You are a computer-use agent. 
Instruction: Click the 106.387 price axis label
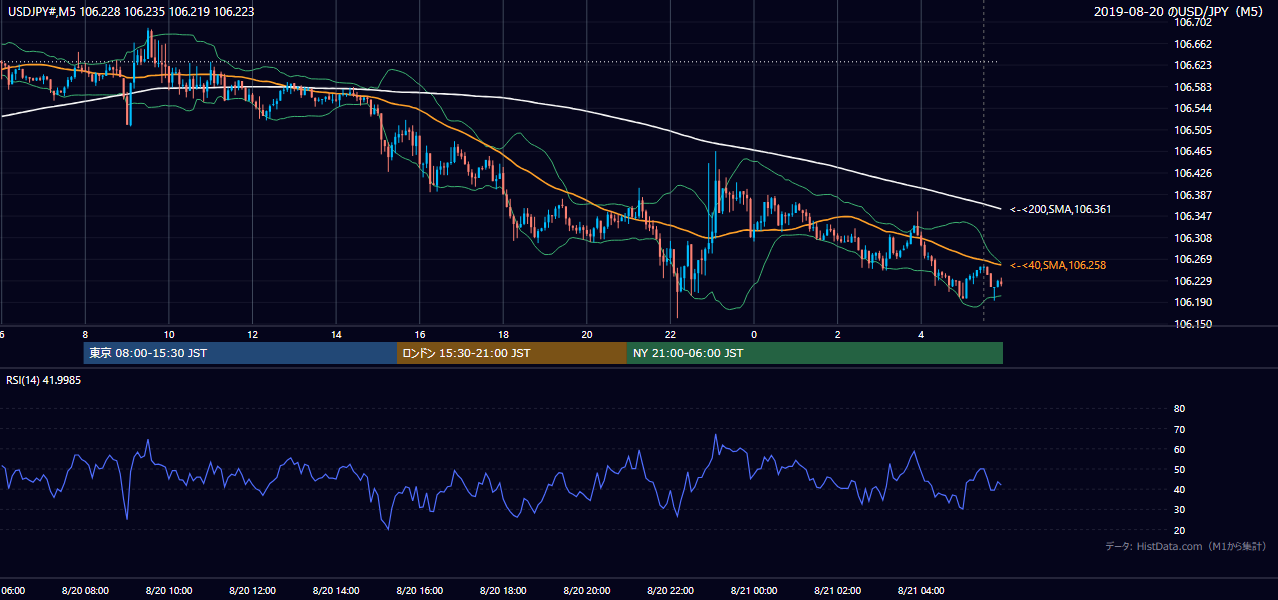[1193, 195]
